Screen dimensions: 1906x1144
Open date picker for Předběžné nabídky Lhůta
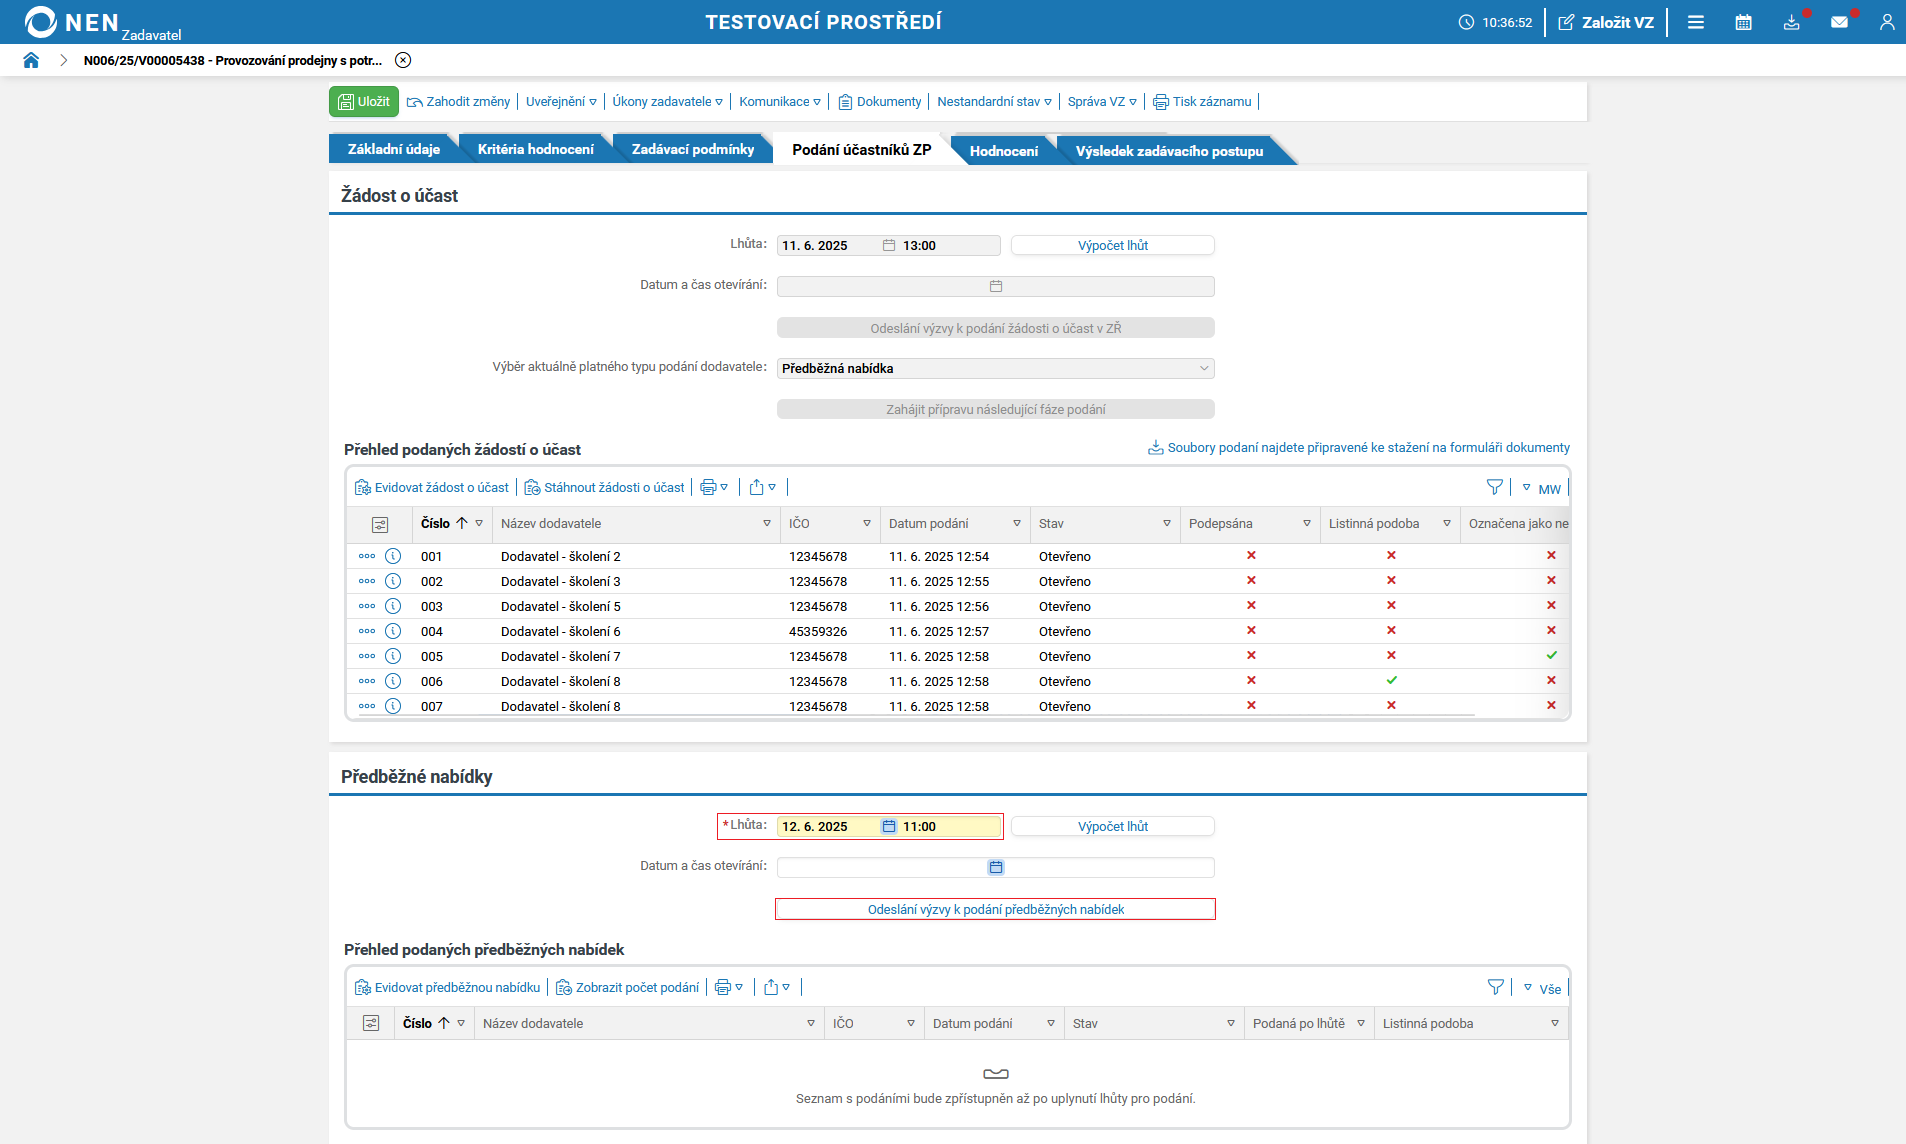[x=888, y=826]
